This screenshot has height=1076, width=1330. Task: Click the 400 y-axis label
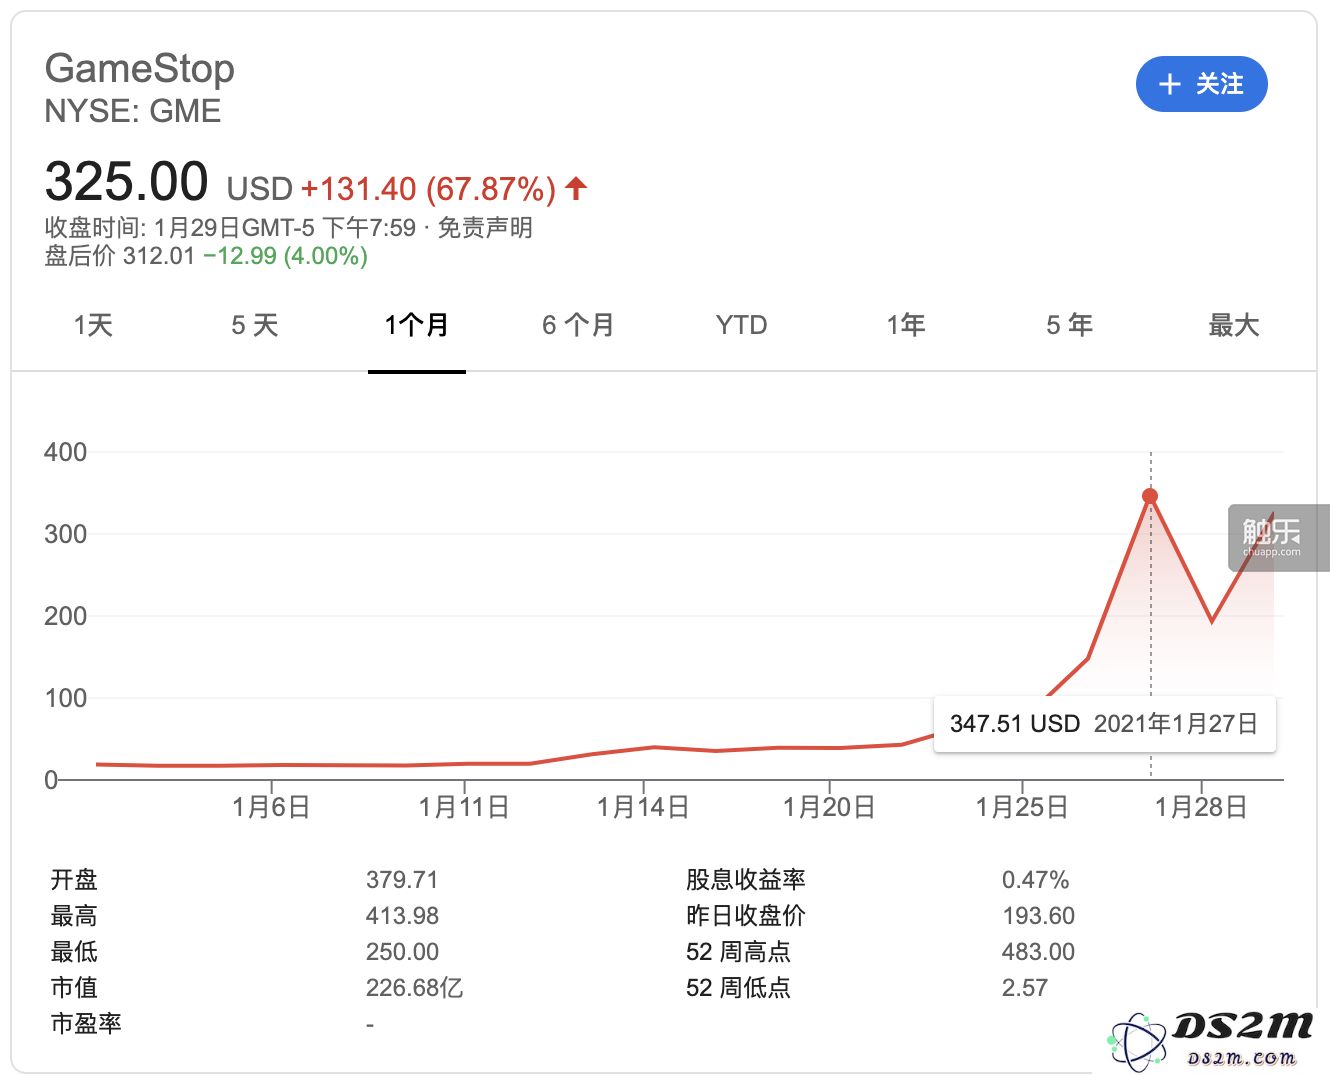pyautogui.click(x=66, y=452)
